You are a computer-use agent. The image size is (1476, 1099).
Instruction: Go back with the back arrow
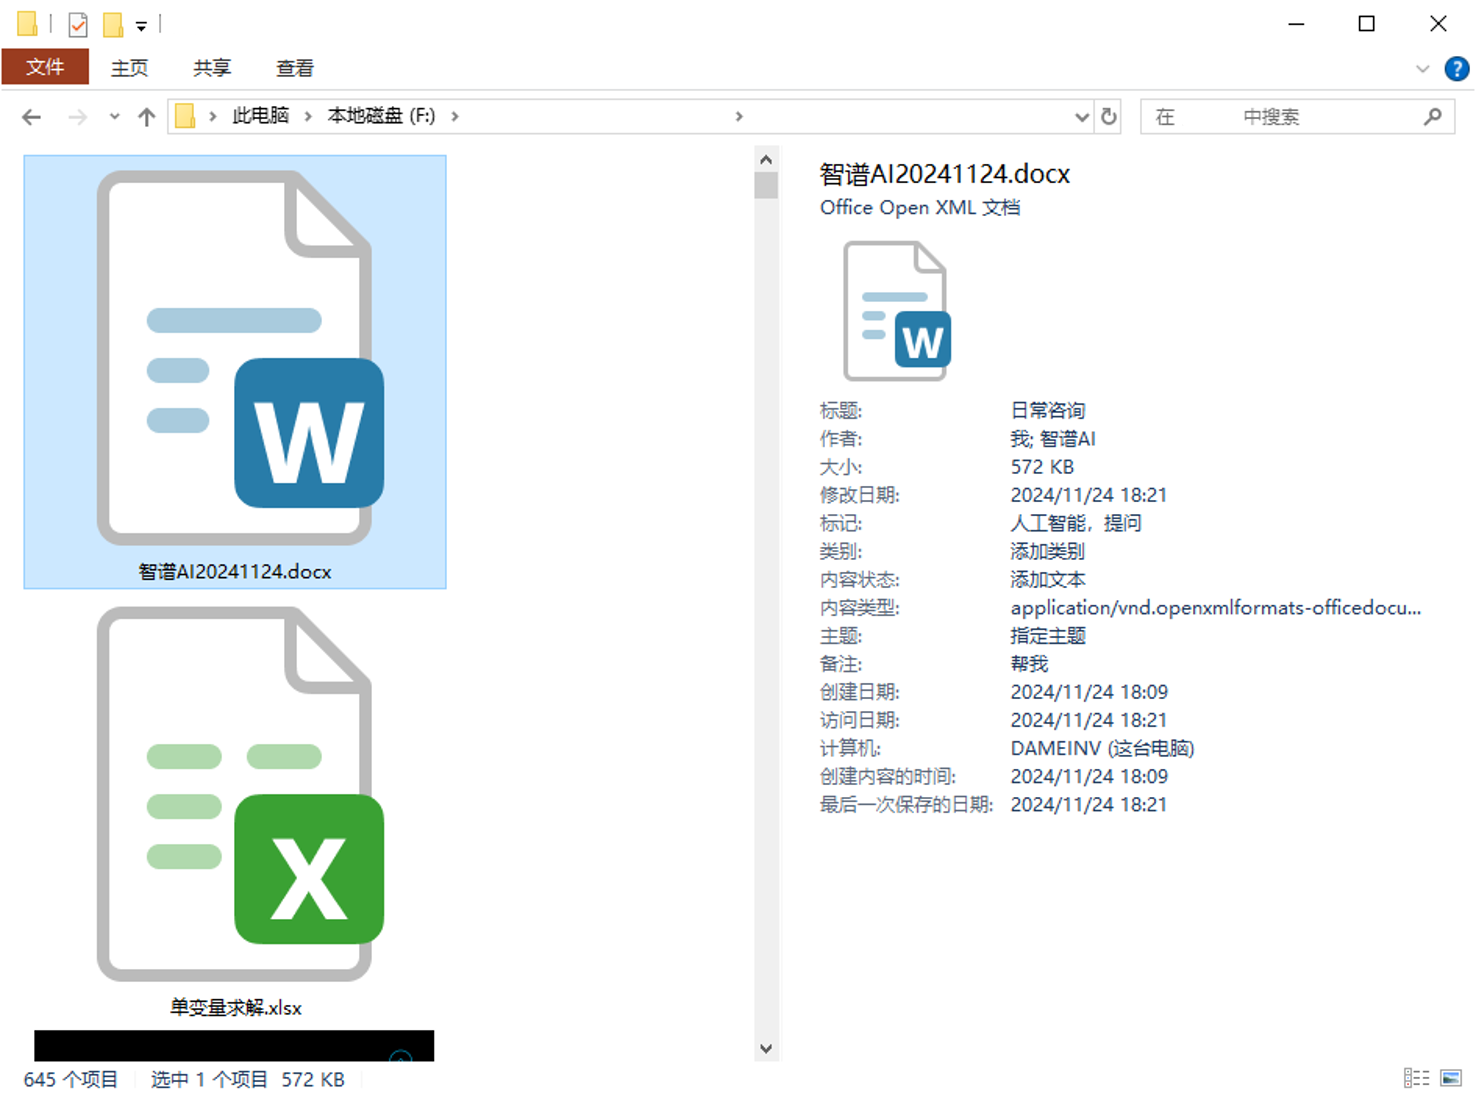click(x=32, y=117)
